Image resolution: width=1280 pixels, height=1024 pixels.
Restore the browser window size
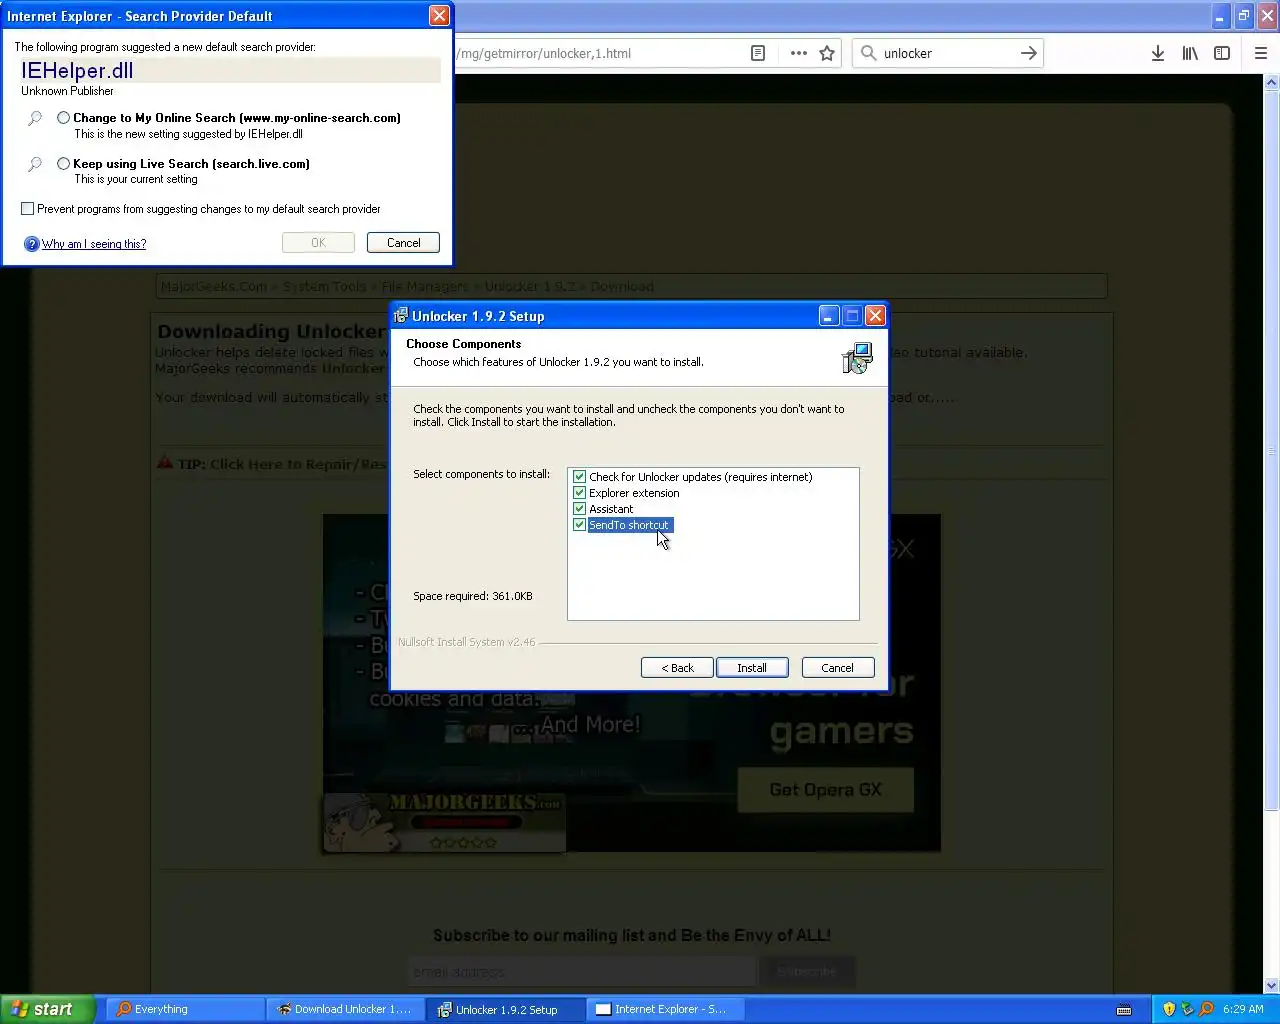pyautogui.click(x=1243, y=16)
